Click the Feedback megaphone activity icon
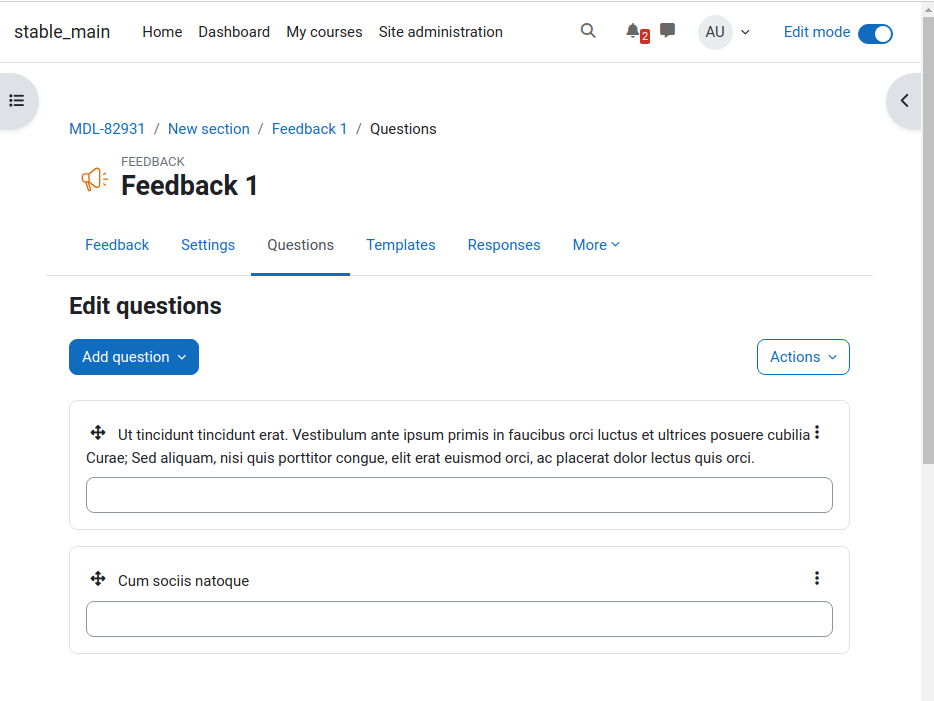This screenshot has width=934, height=701. coord(95,179)
